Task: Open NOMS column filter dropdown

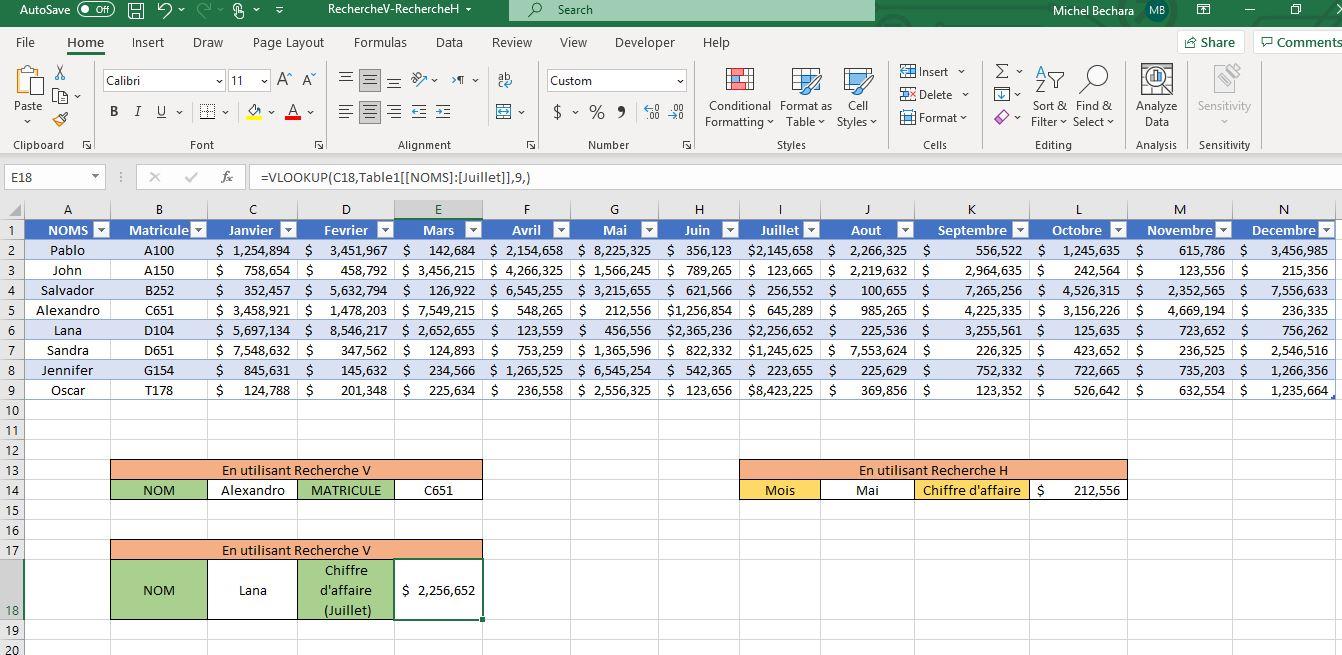Action: 100,230
